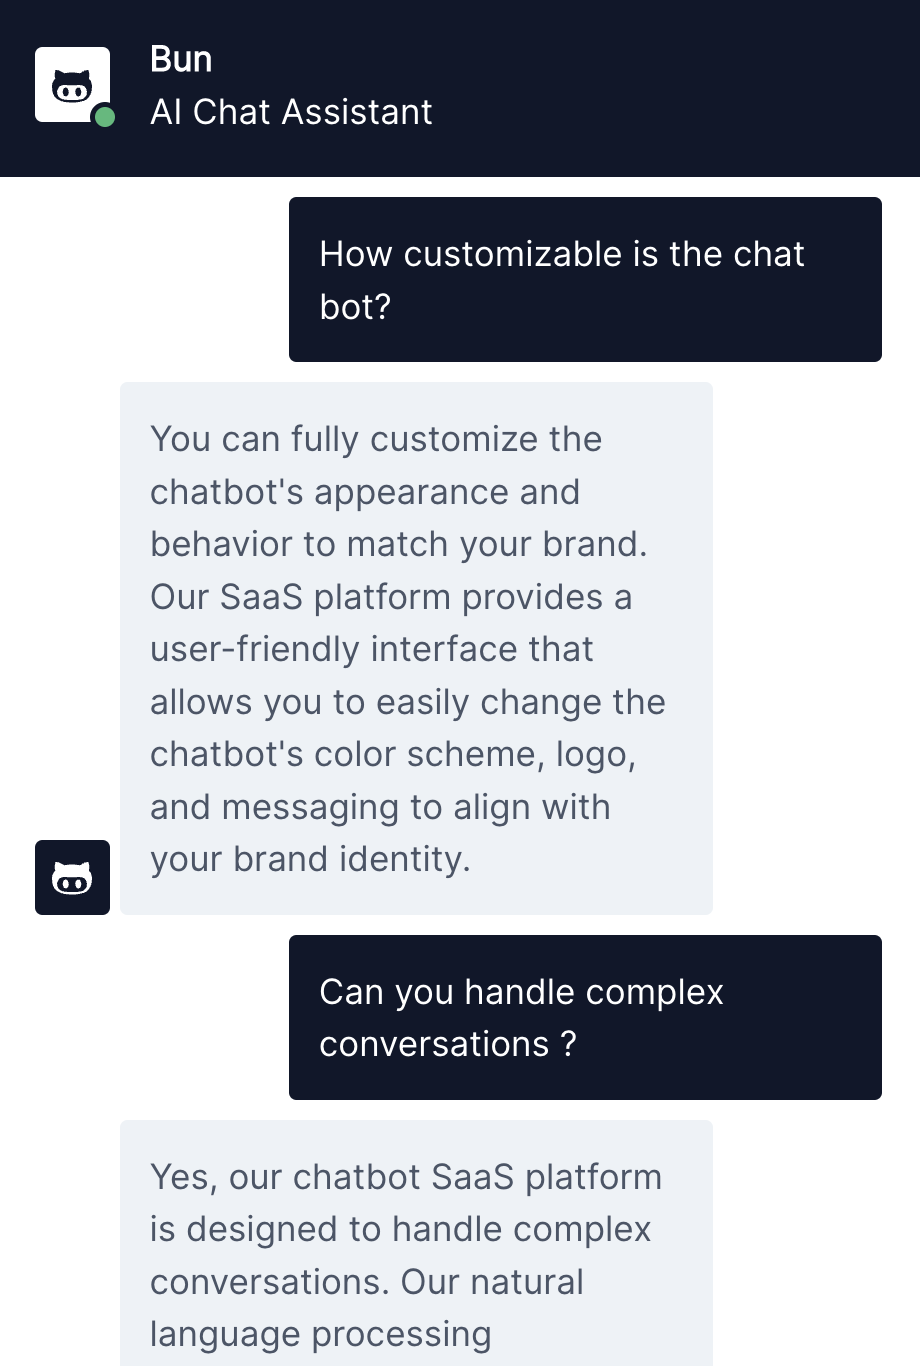This screenshot has width=920, height=1366.
Task: Click the words "your brand identity."
Action: click(x=310, y=859)
